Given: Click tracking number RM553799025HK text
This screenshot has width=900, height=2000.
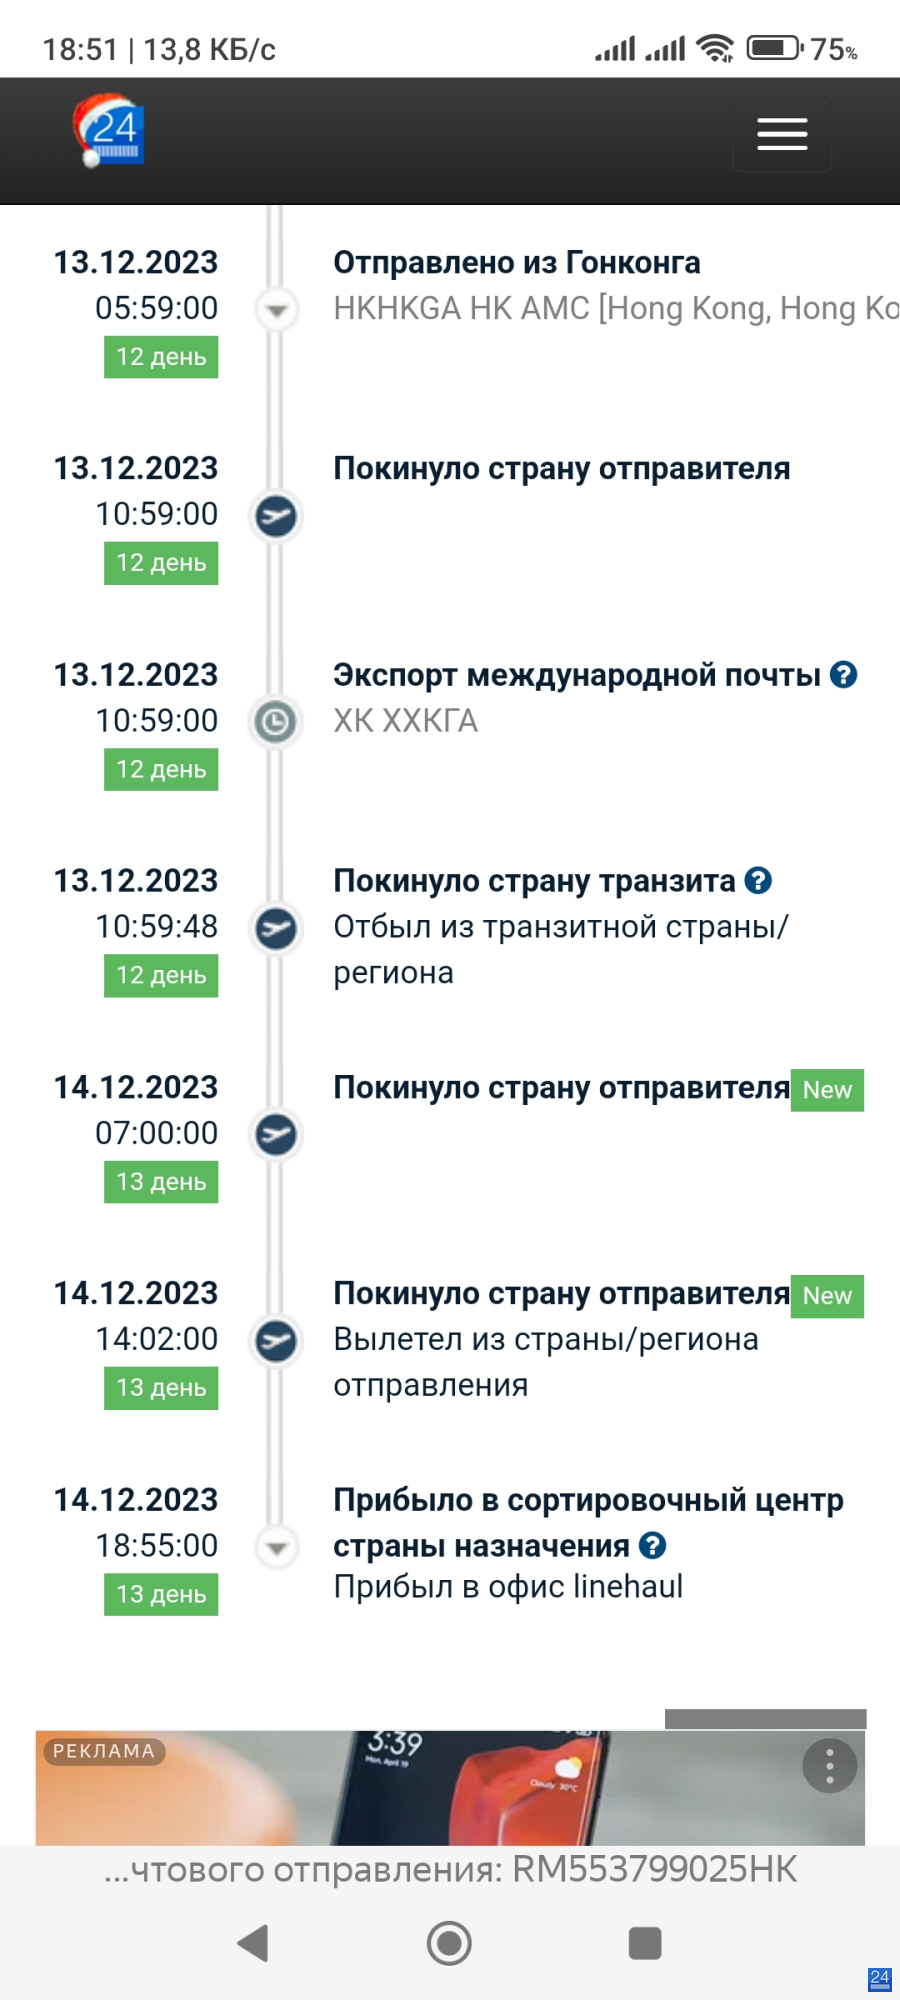Looking at the screenshot, I should [655, 1869].
